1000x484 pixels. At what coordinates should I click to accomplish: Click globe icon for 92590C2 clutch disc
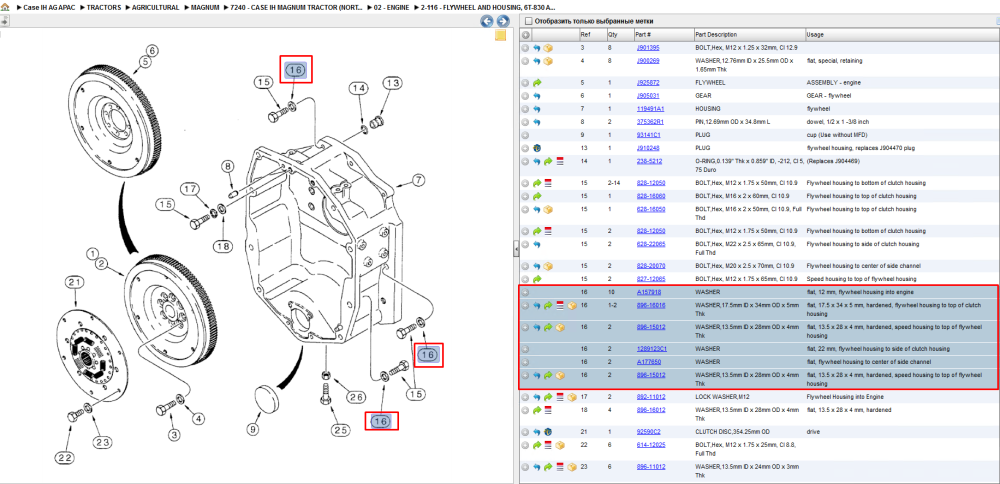point(548,432)
